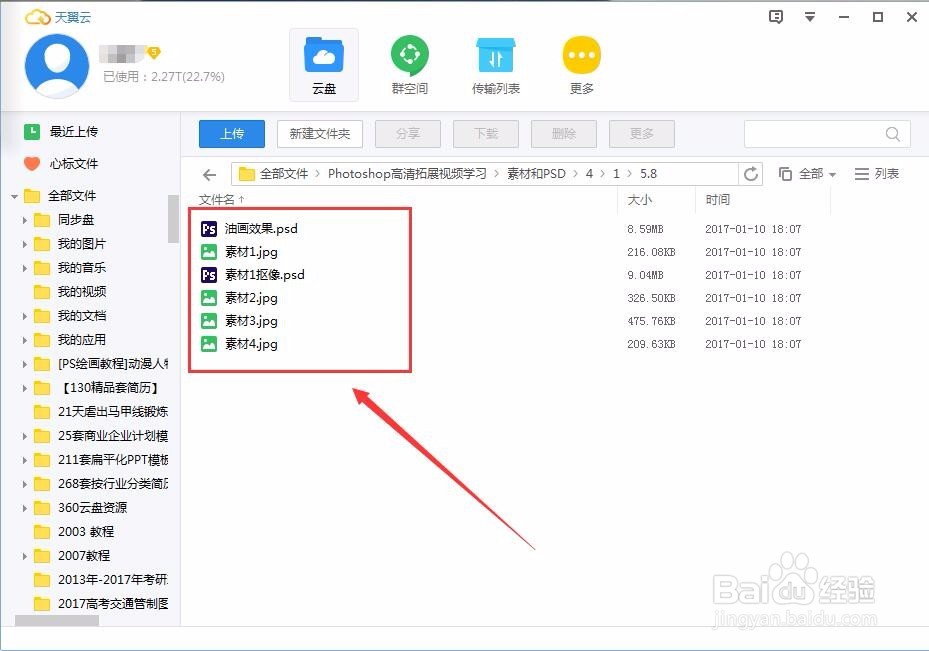Open the 全部 file type filter dropdown
Screen dimensions: 929x651
tap(812, 173)
